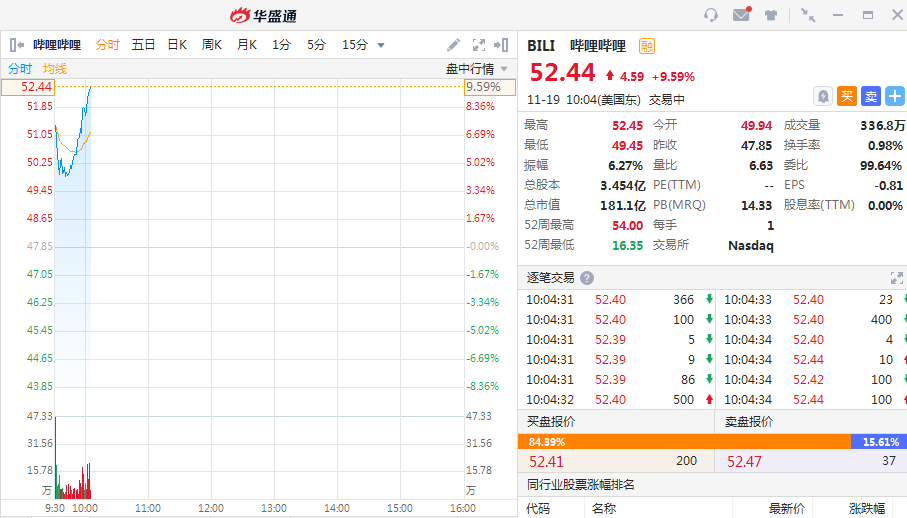Open customer service headset icon
The image size is (907, 518).
click(x=711, y=15)
